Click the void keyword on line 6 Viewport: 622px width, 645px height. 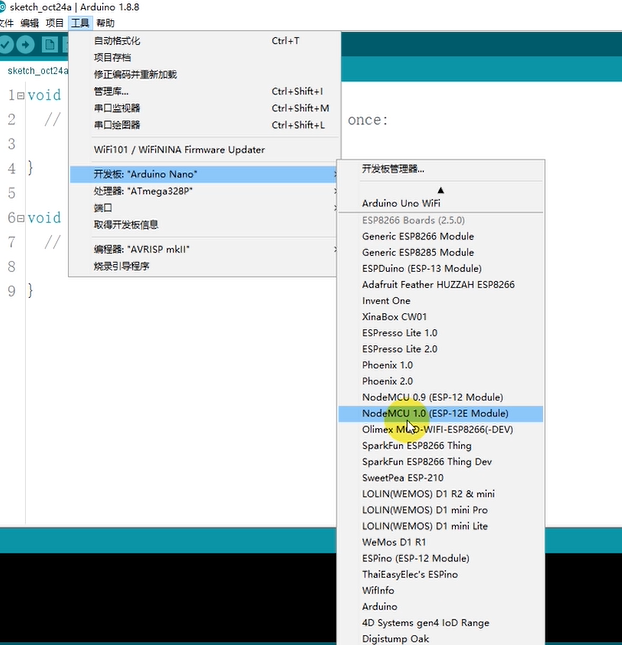44,218
